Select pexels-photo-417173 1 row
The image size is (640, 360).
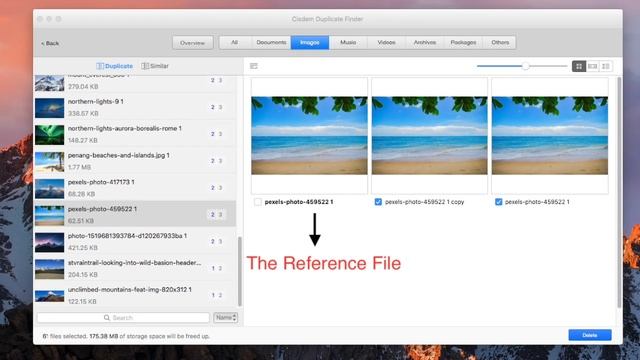point(135,188)
